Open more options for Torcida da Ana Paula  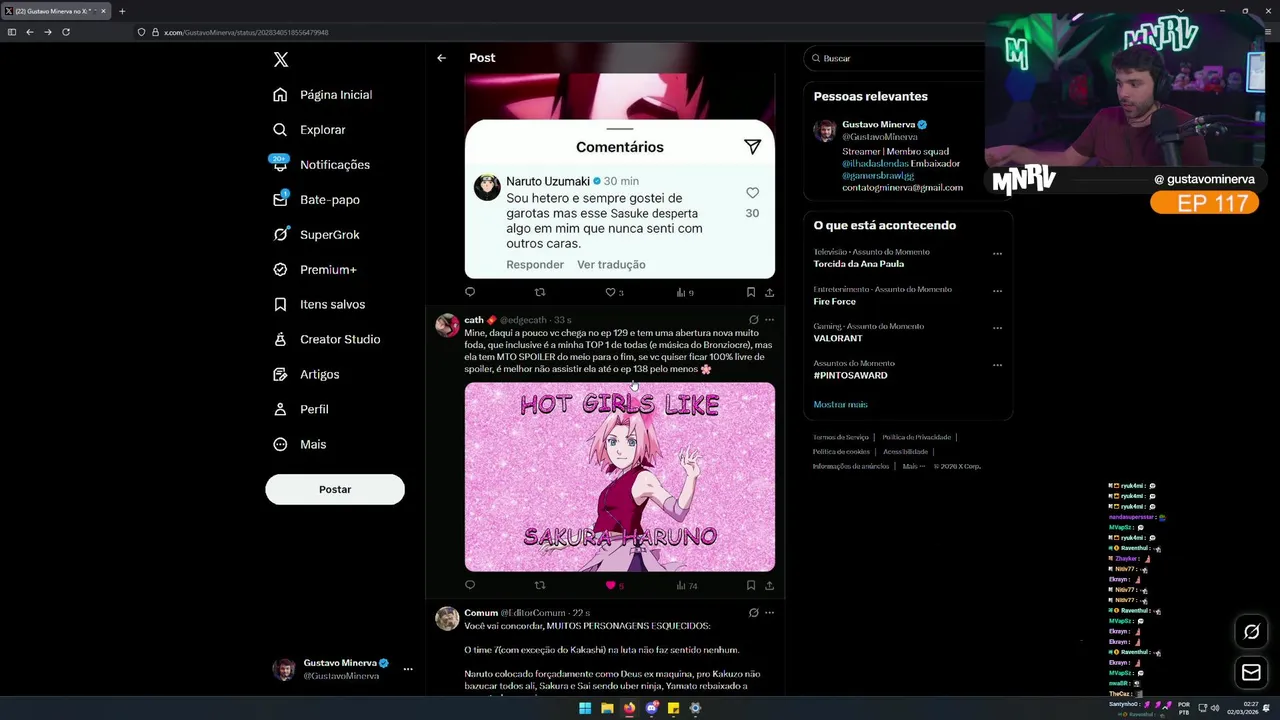[x=997, y=254]
